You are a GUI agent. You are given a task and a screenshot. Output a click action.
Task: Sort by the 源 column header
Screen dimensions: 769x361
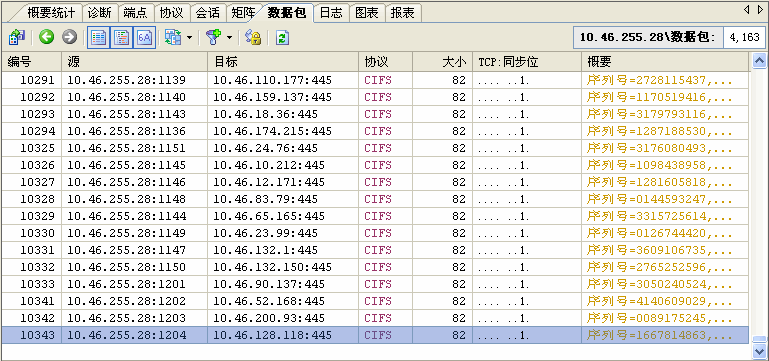pyautogui.click(x=134, y=61)
